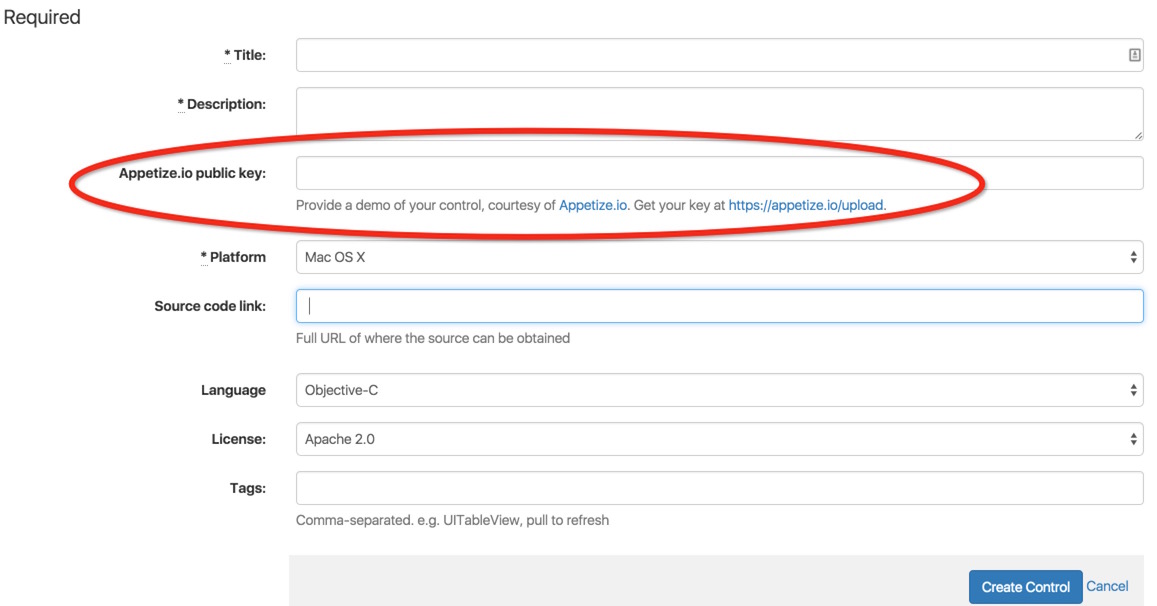Click the Tags field label
The height and width of the screenshot is (606, 1157).
coord(247,488)
